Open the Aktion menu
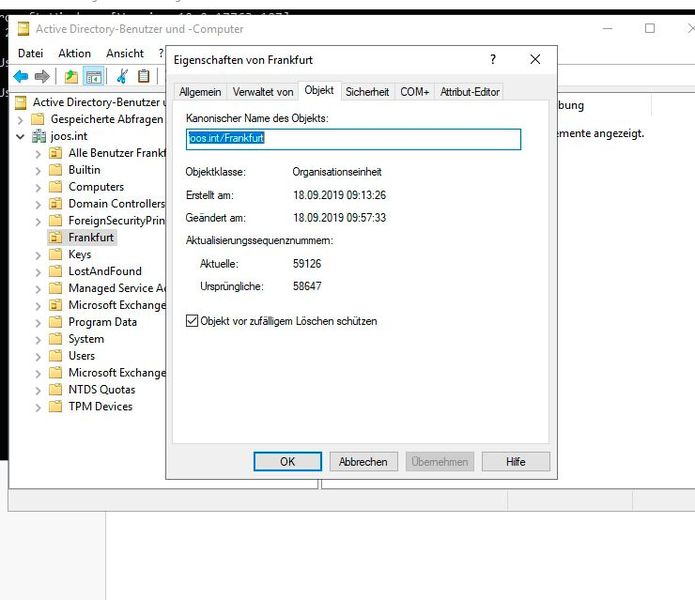Viewport: 695px width, 600px height. [74, 53]
